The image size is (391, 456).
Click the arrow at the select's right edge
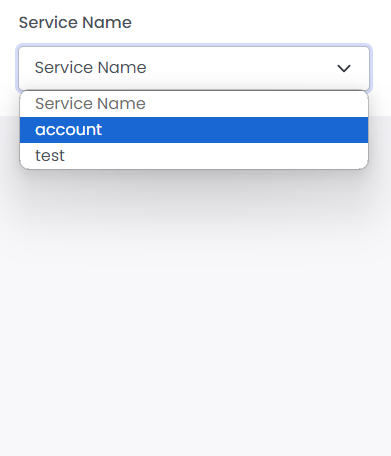click(344, 68)
